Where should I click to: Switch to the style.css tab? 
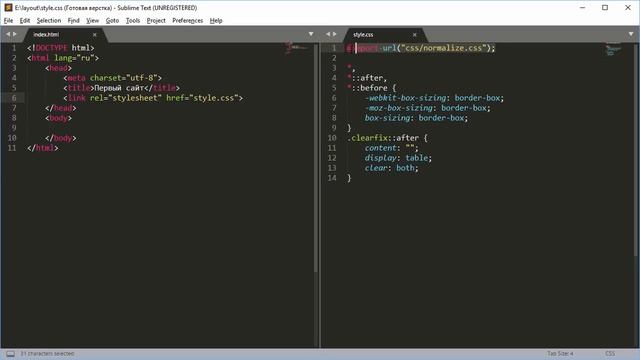(x=363, y=35)
